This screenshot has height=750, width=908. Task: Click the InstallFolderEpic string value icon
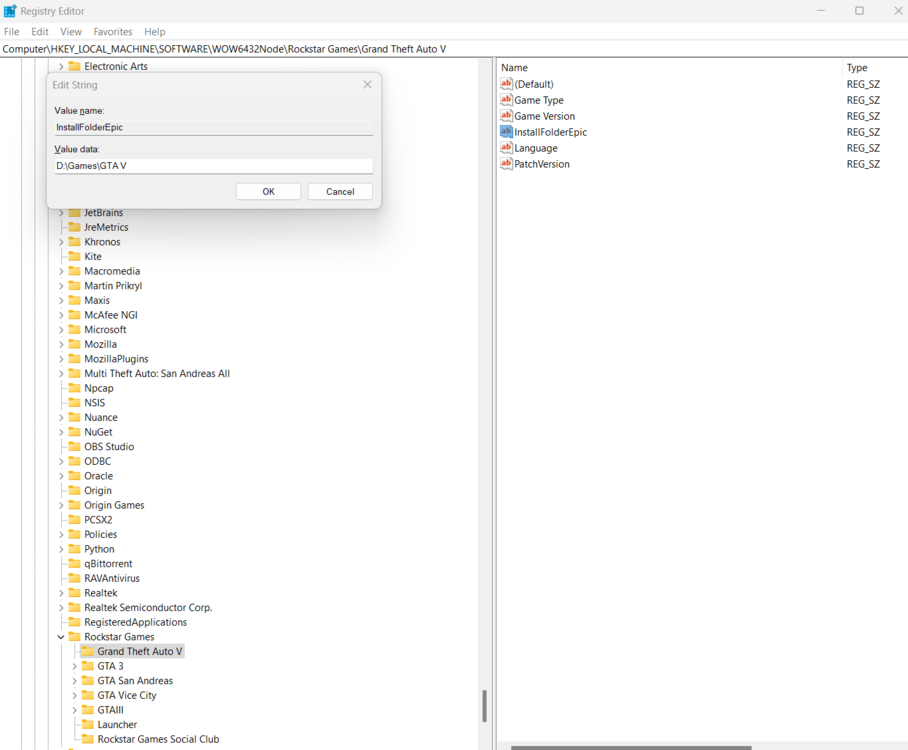[507, 132]
